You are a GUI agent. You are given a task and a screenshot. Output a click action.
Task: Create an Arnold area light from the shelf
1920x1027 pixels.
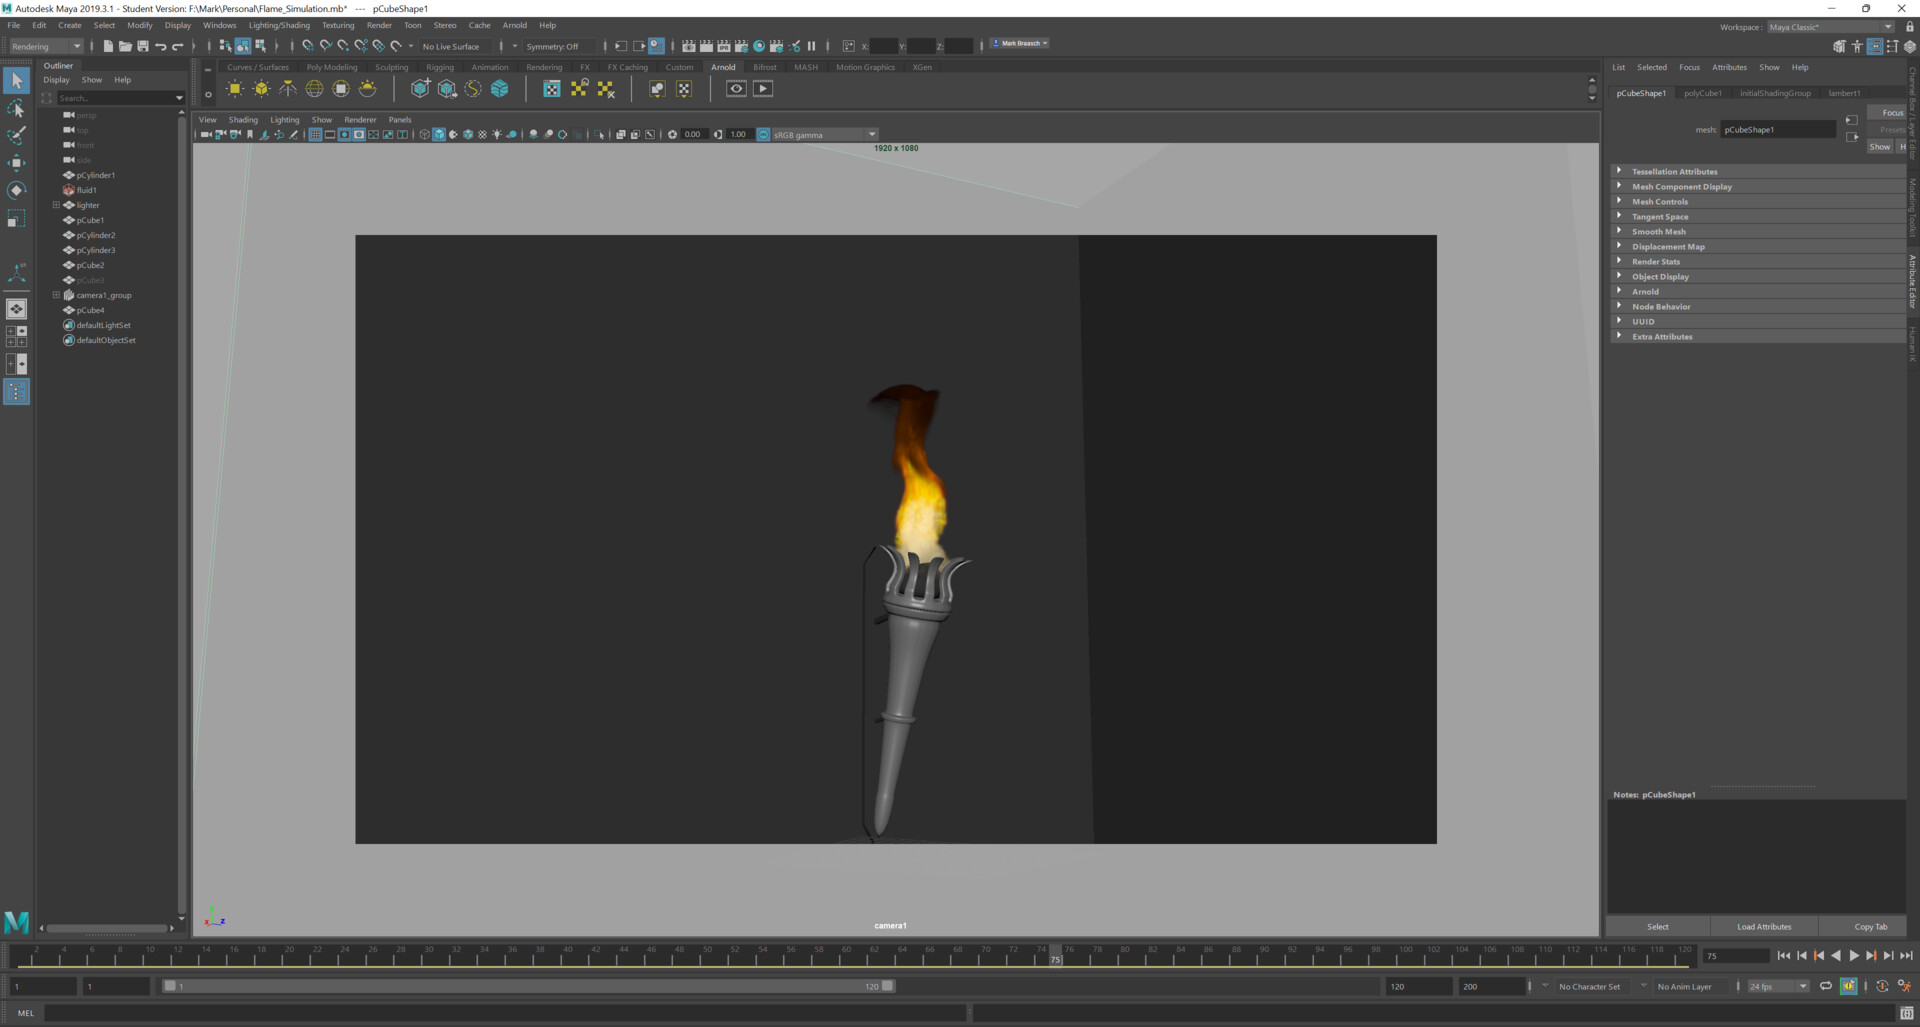pyautogui.click(x=235, y=89)
